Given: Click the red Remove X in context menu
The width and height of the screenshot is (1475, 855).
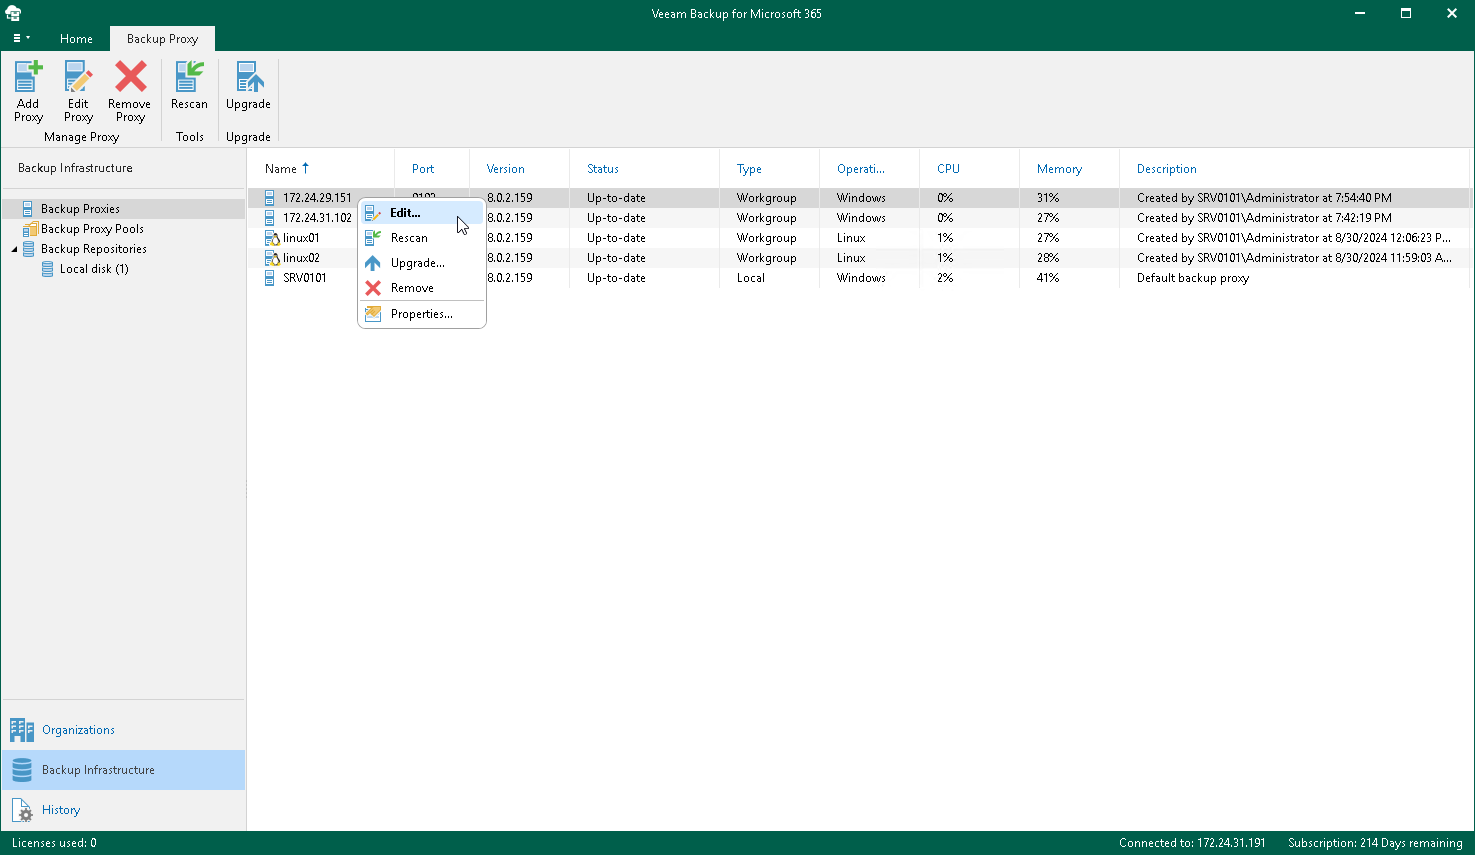Looking at the screenshot, I should tap(373, 288).
